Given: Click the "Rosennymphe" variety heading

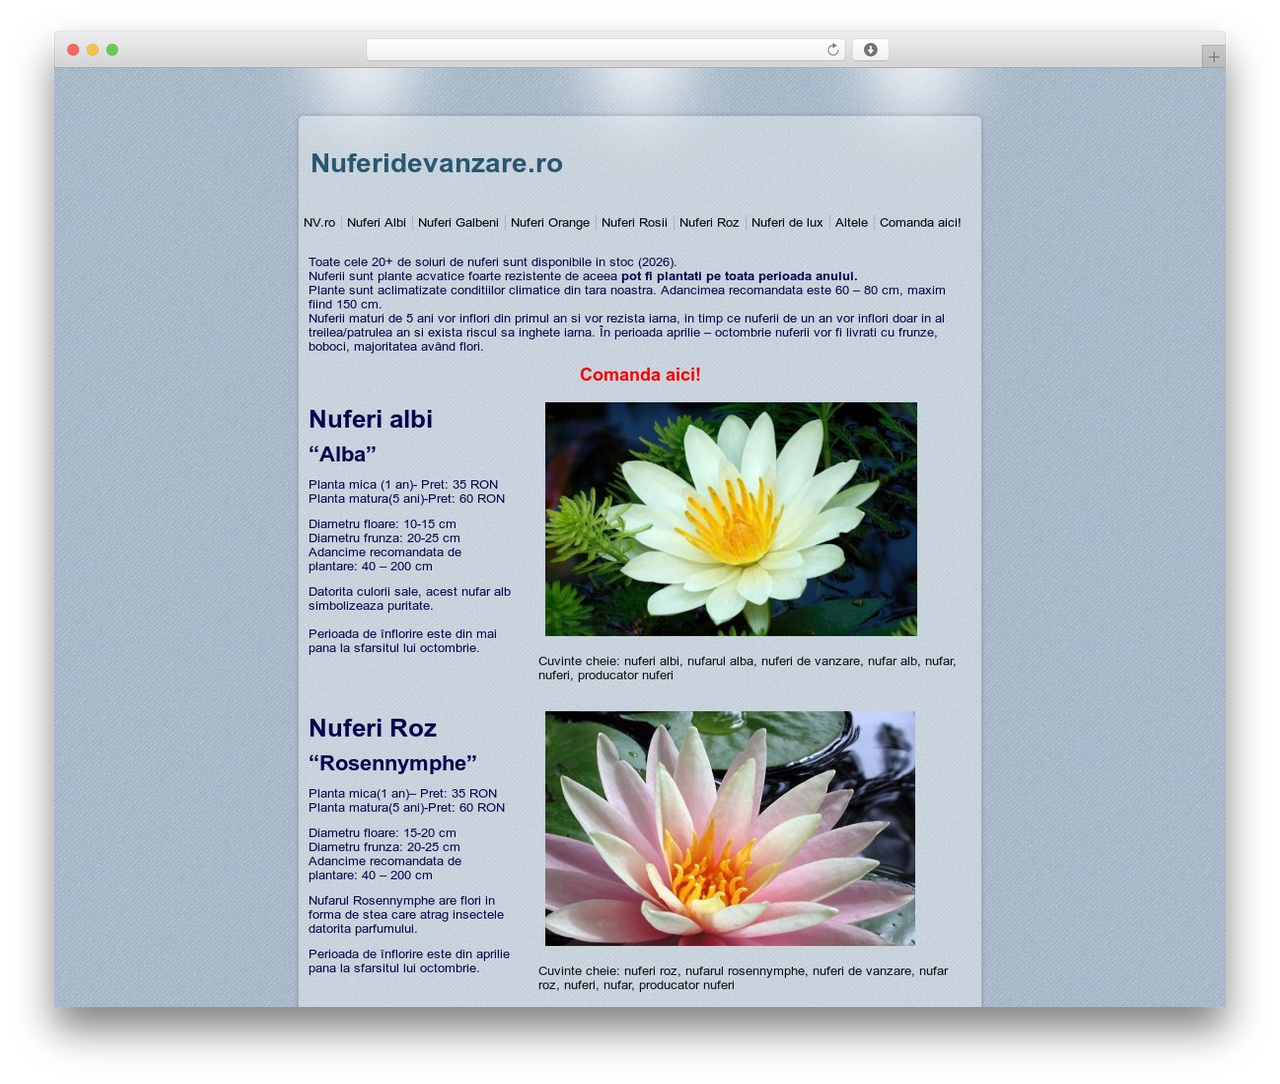Looking at the screenshot, I should [x=392, y=763].
